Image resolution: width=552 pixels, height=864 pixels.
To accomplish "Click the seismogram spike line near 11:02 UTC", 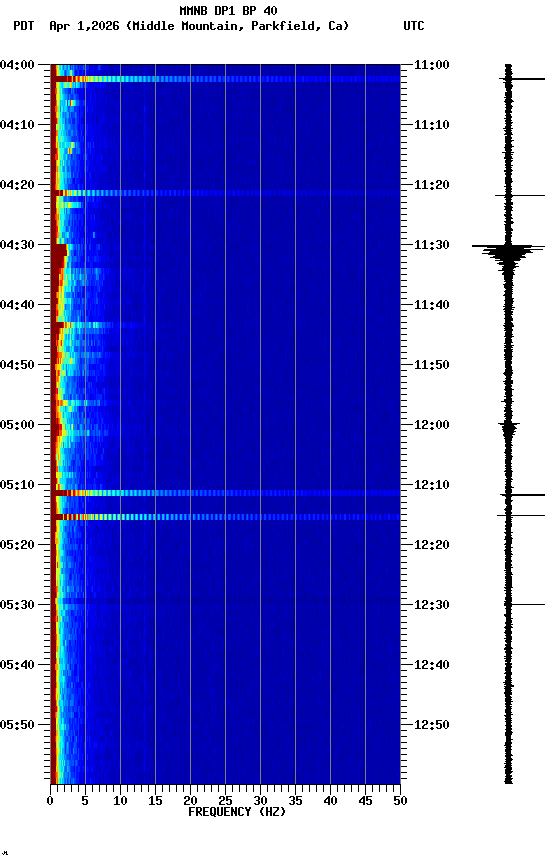I will coord(522,79).
